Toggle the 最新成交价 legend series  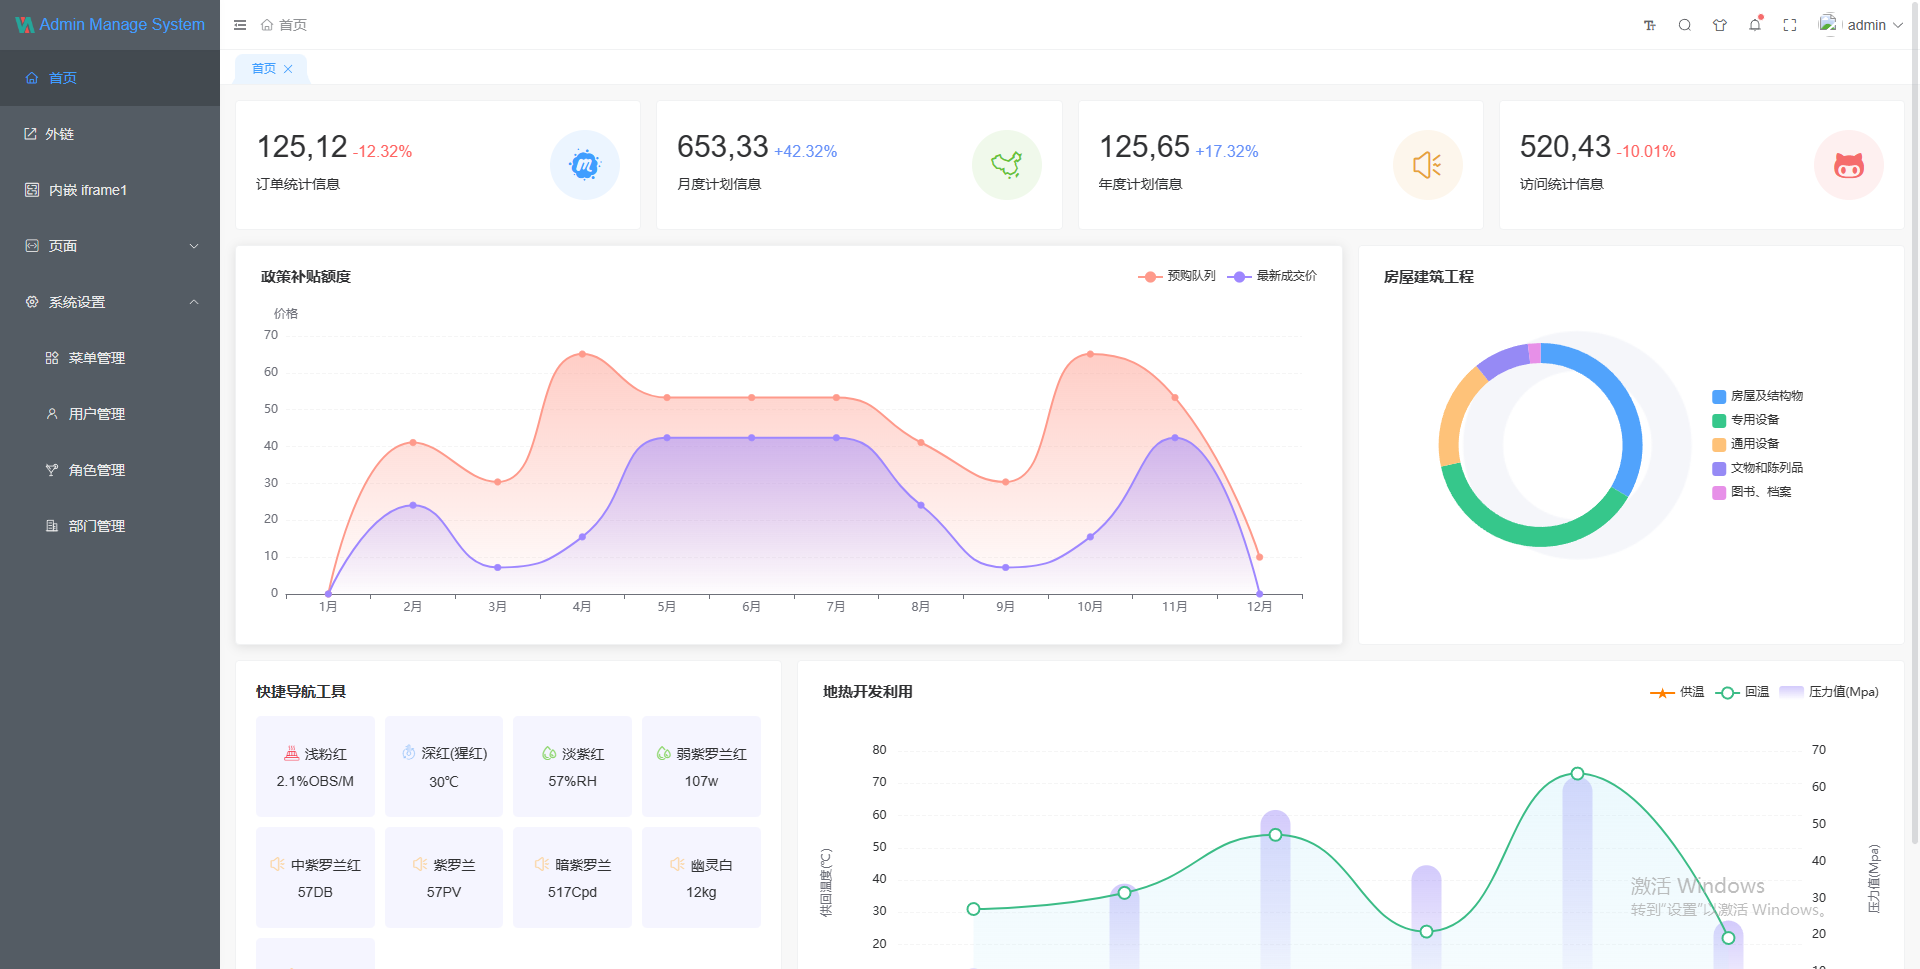(1272, 276)
